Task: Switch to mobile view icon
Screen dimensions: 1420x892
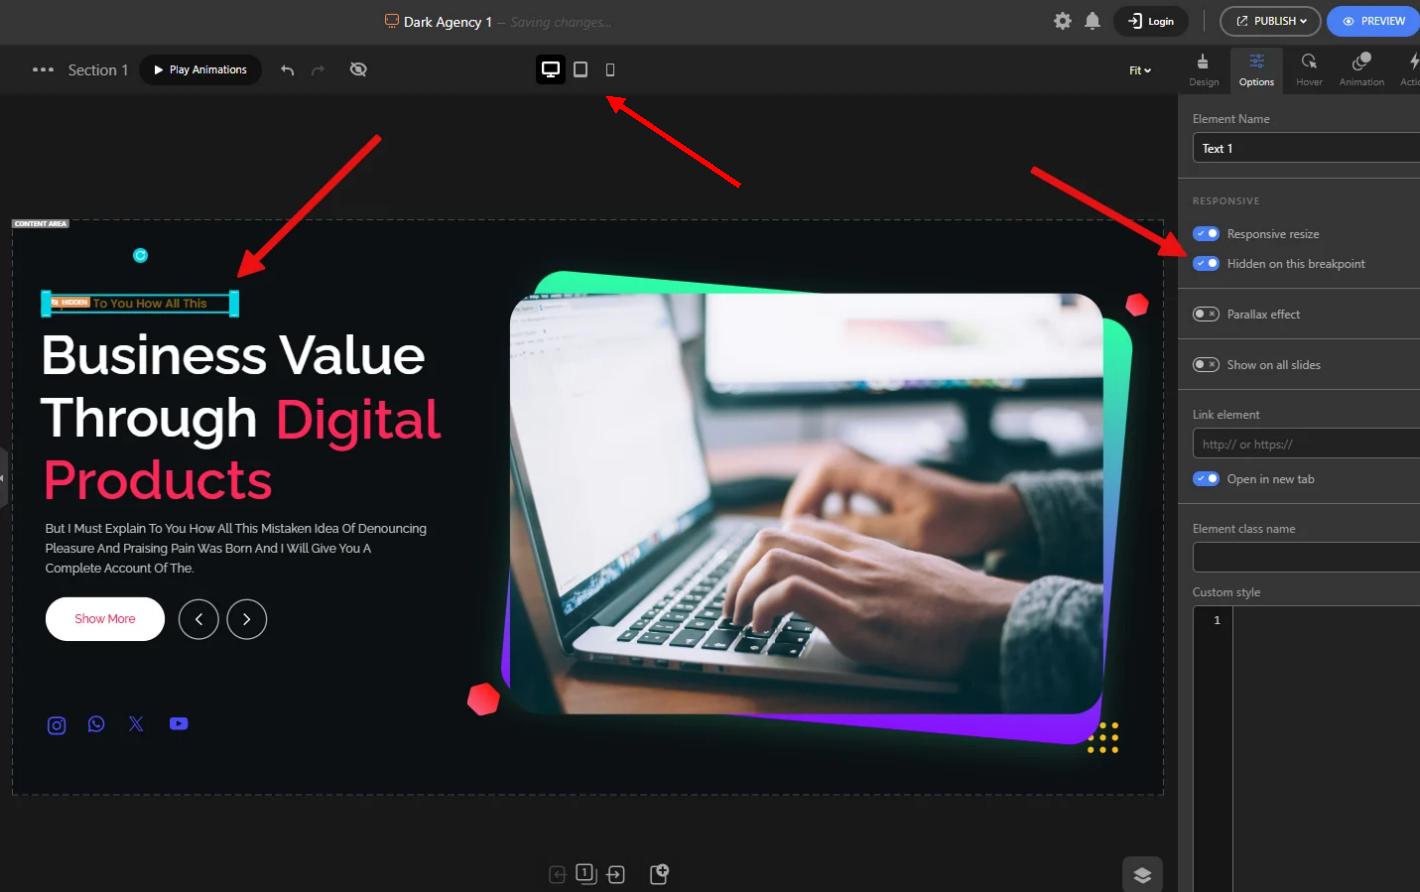Action: tap(610, 69)
